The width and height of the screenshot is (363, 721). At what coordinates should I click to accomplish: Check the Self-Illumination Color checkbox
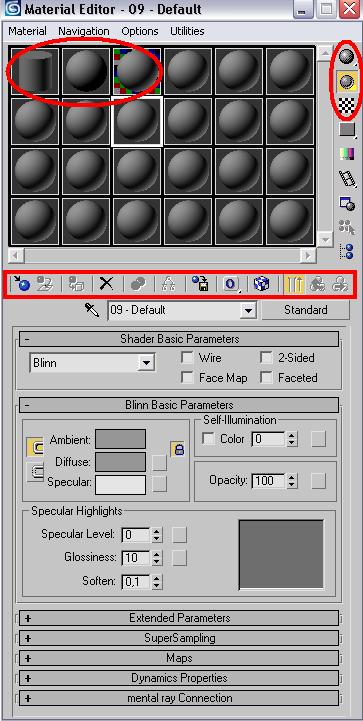[209, 439]
